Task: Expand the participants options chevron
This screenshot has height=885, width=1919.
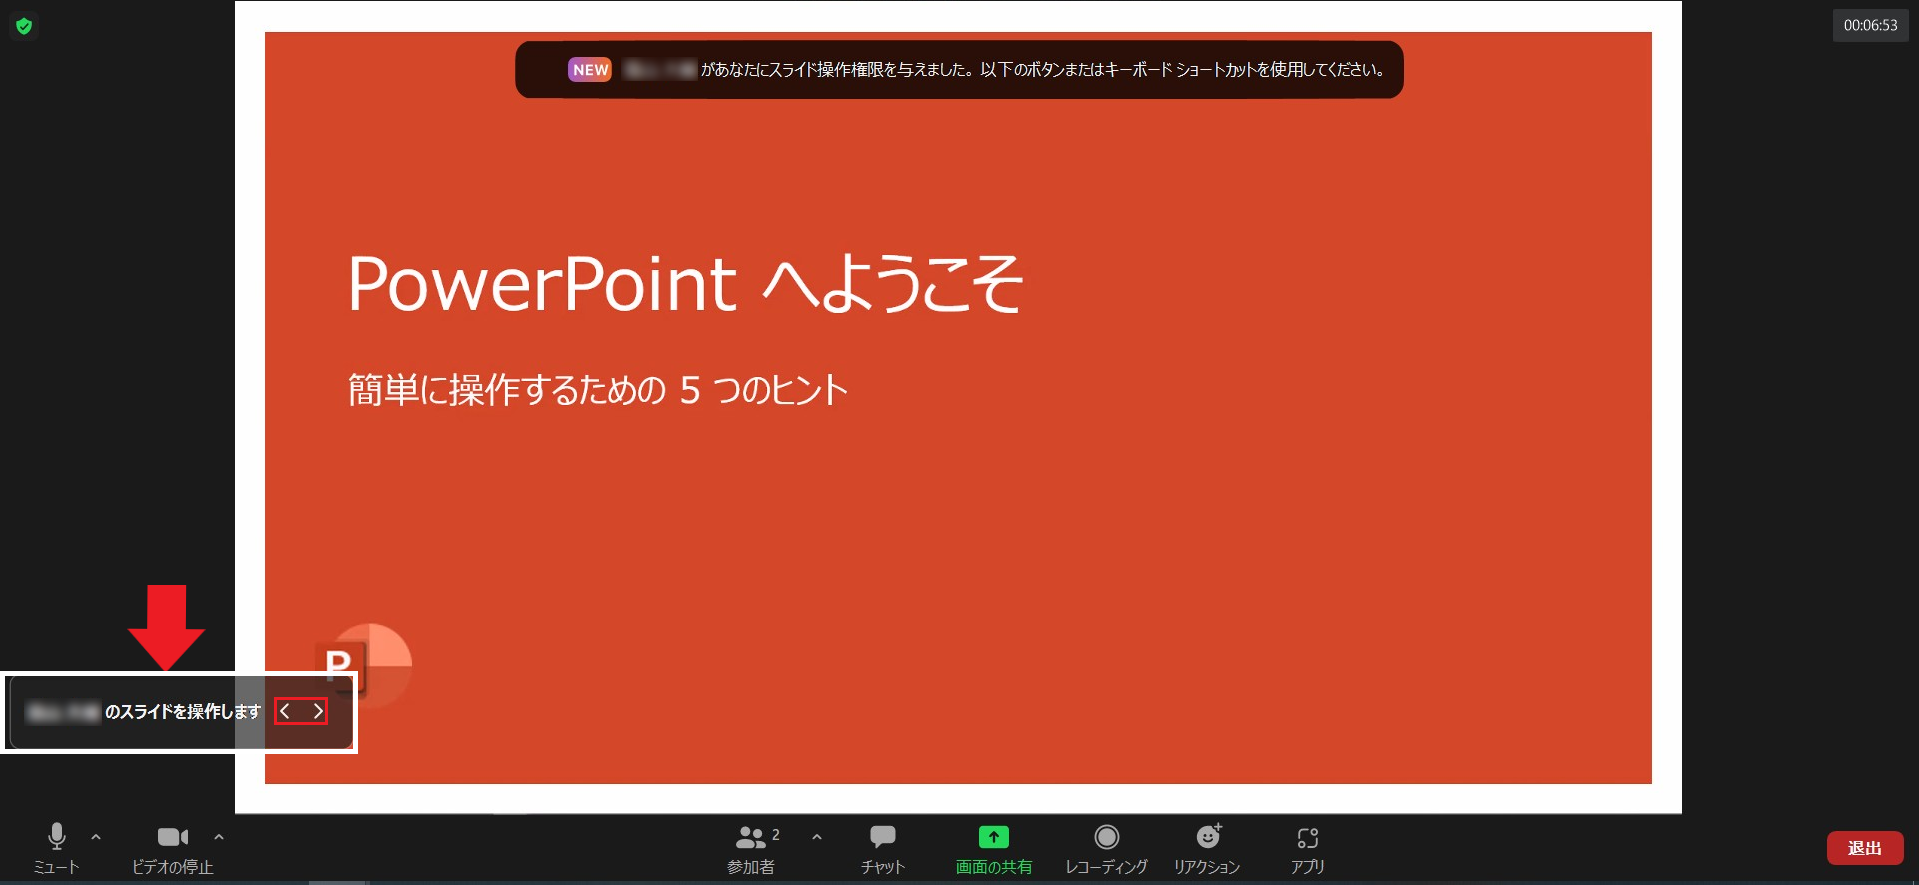Action: click(817, 837)
